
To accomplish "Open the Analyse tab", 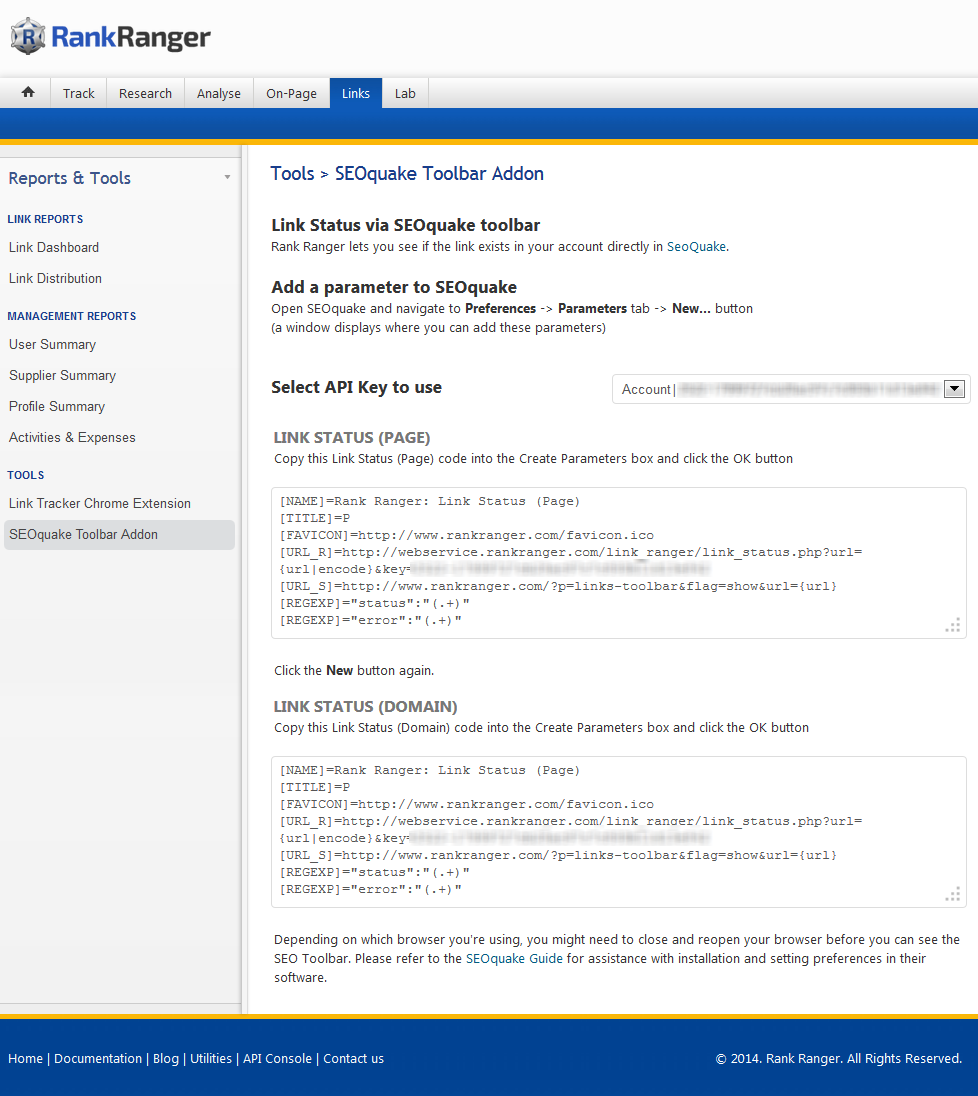I will (218, 93).
